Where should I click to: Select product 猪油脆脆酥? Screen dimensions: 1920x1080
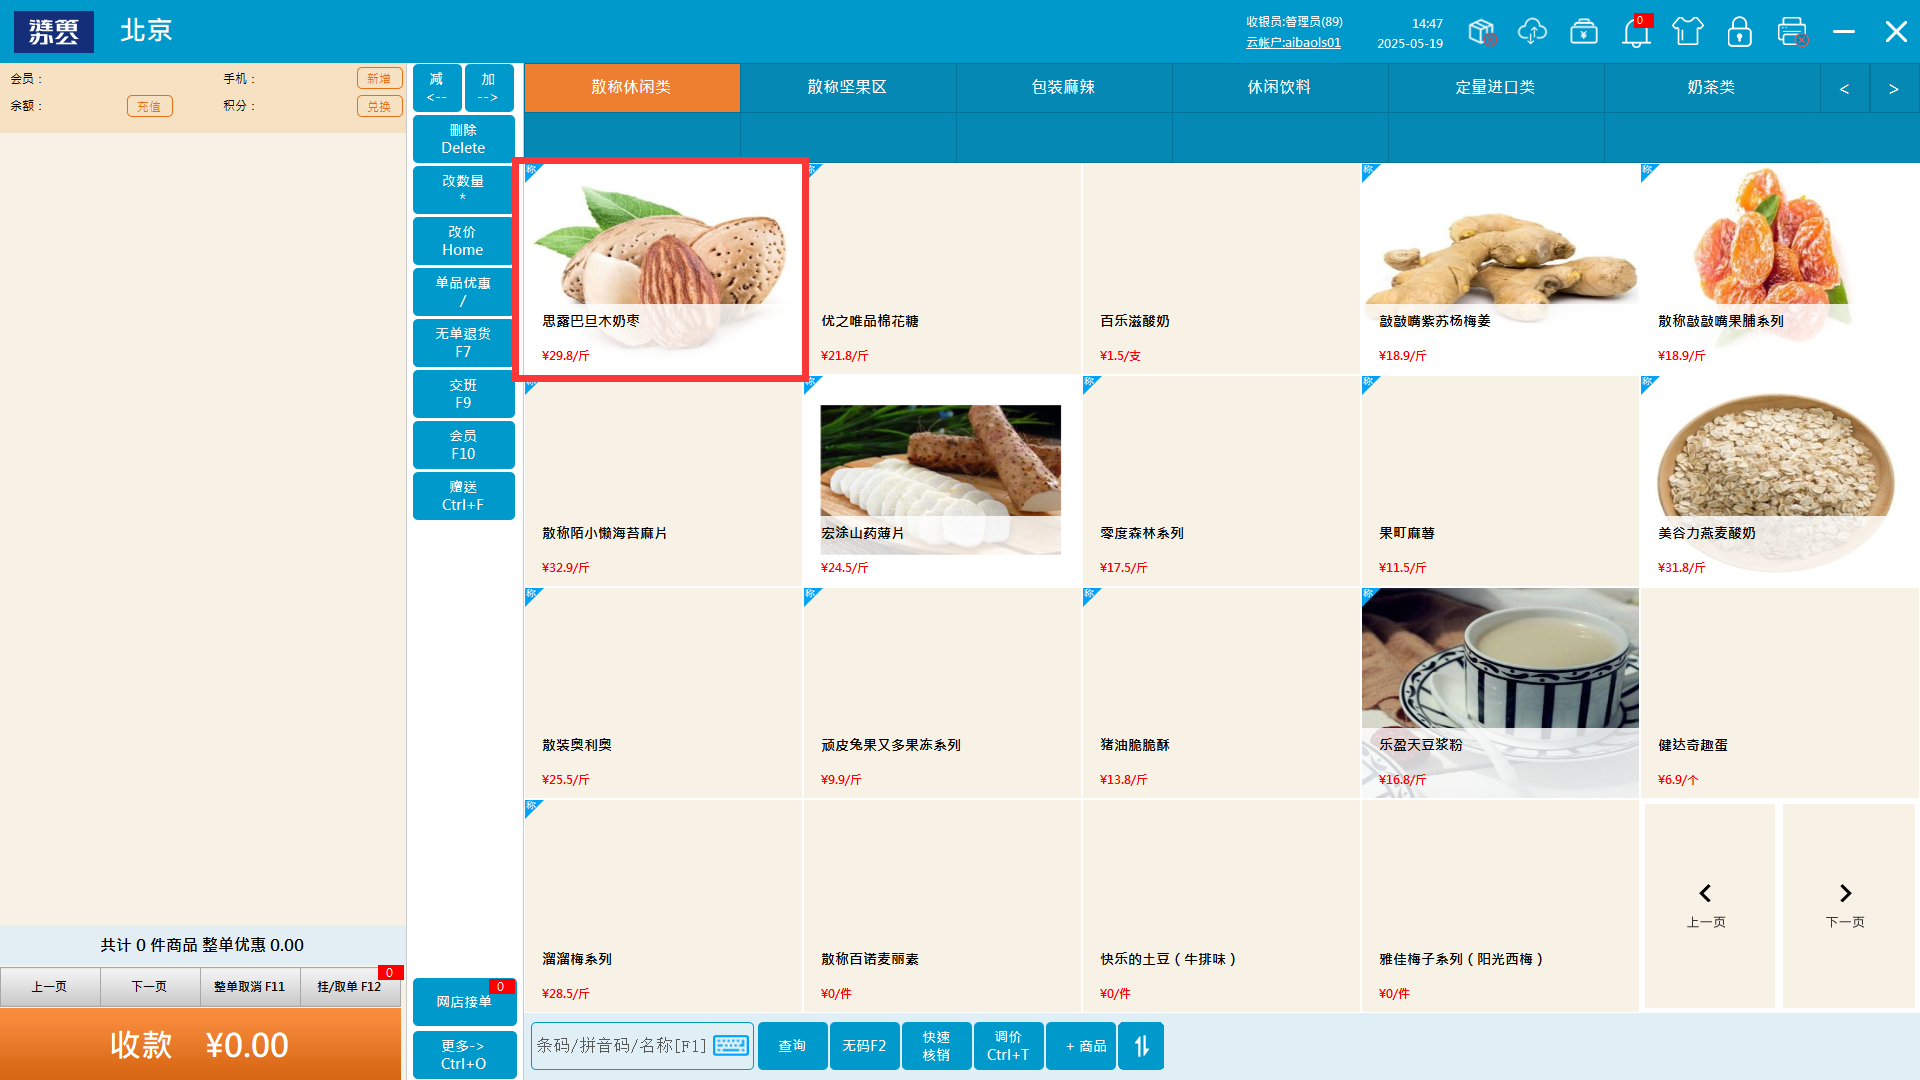click(x=1221, y=693)
